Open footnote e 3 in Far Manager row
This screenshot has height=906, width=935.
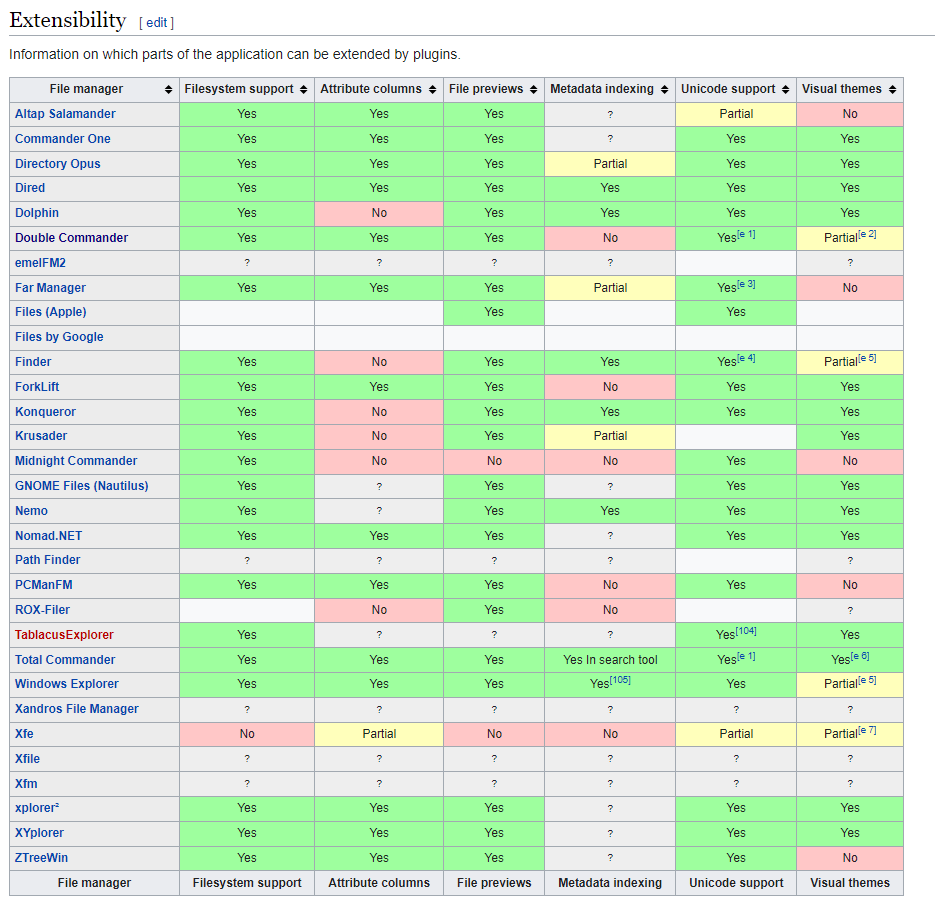[x=746, y=284]
